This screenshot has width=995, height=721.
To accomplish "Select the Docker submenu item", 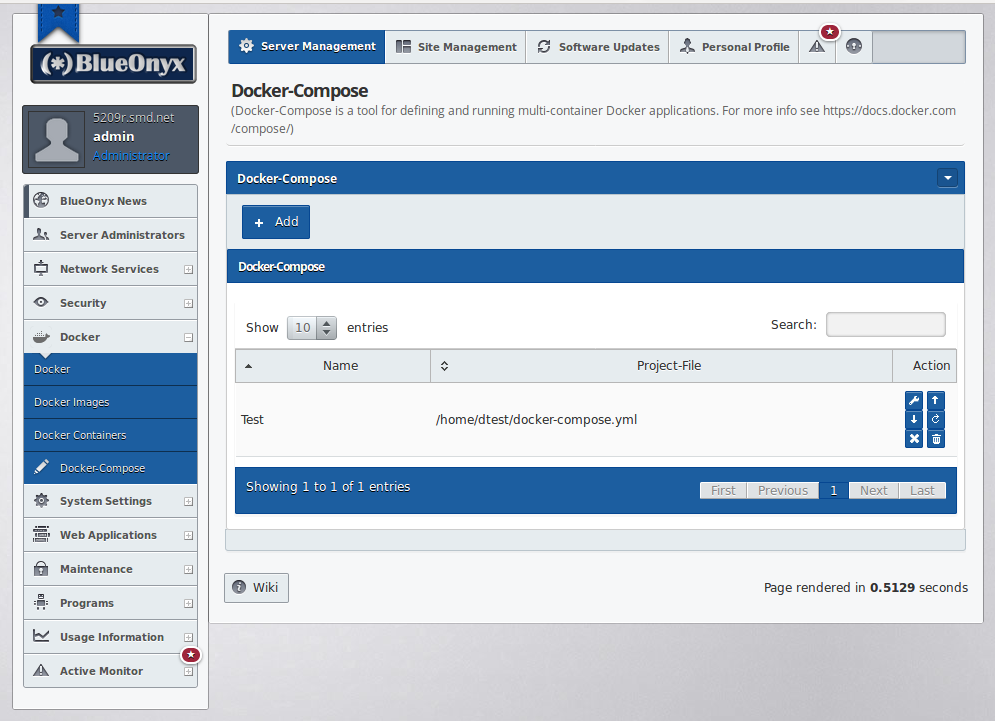I will click(110, 369).
